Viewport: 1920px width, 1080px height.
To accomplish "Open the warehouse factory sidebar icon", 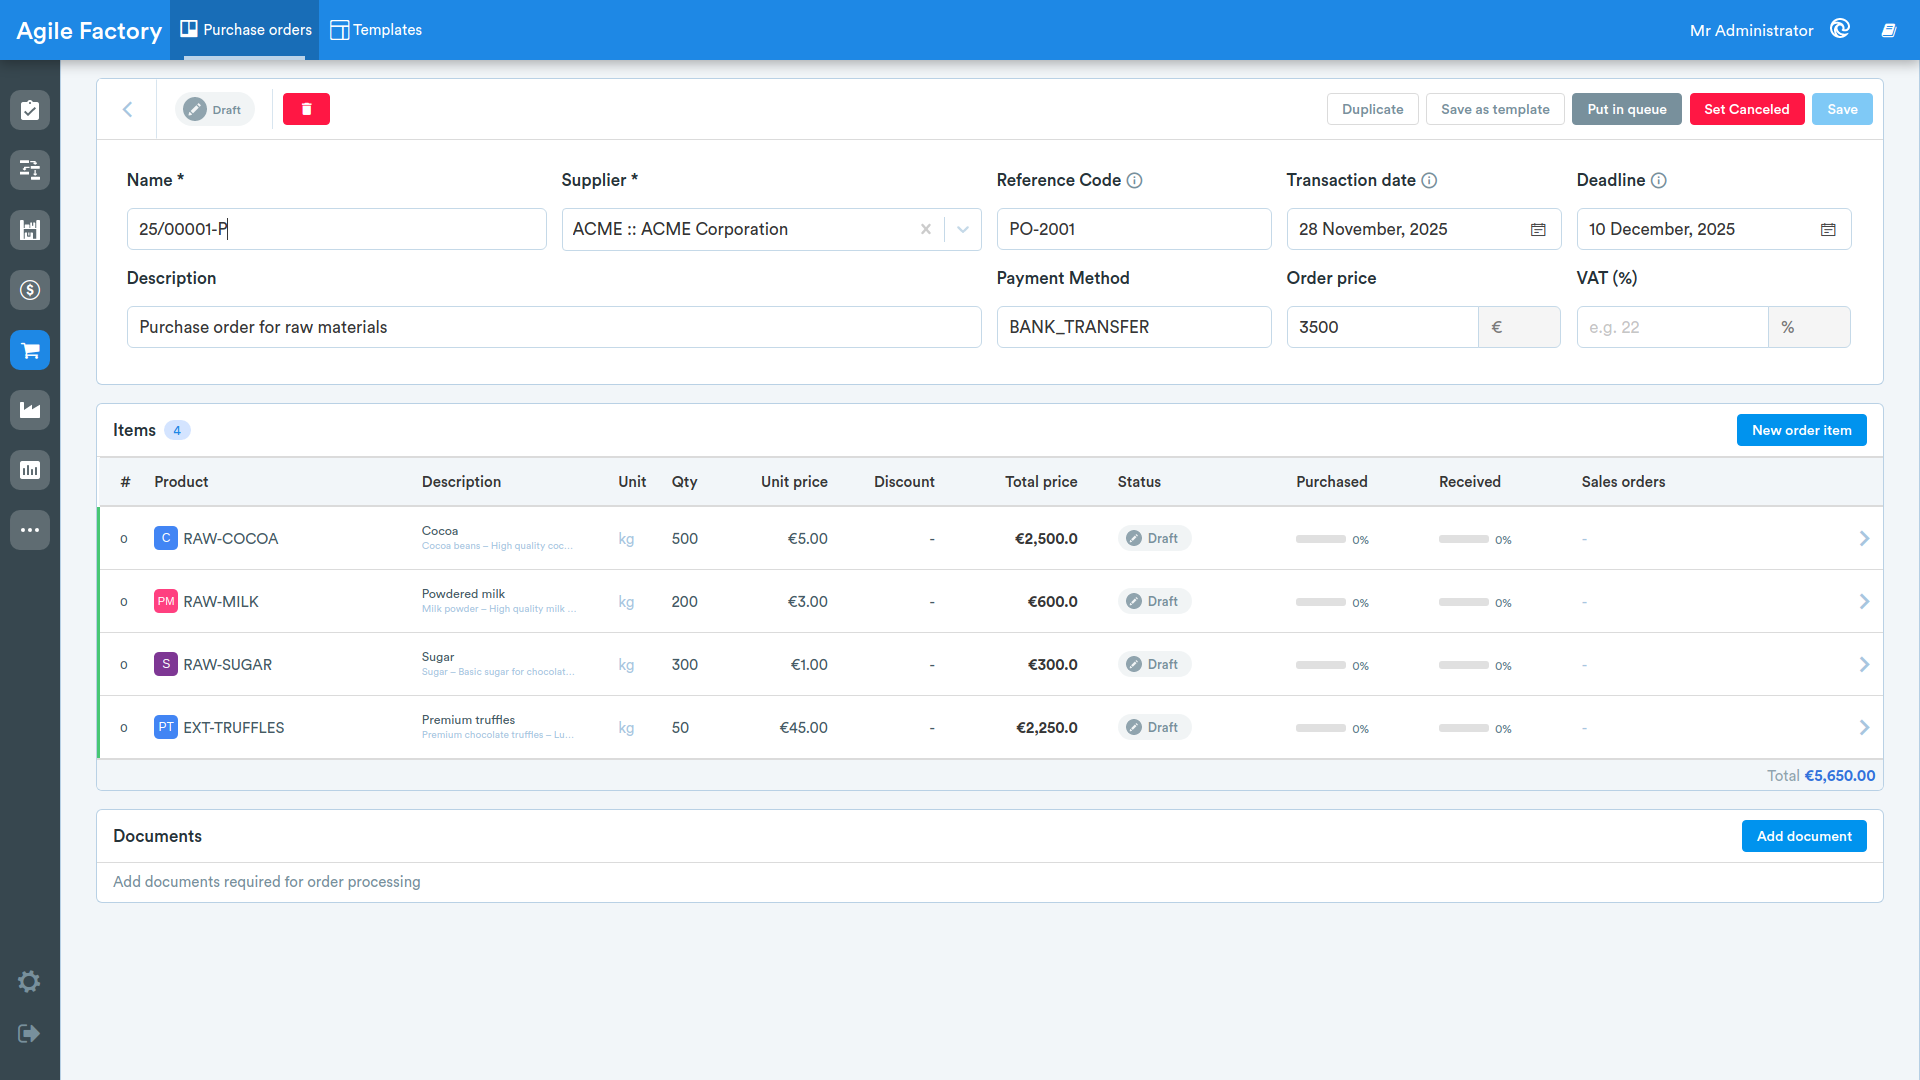I will click(x=30, y=410).
